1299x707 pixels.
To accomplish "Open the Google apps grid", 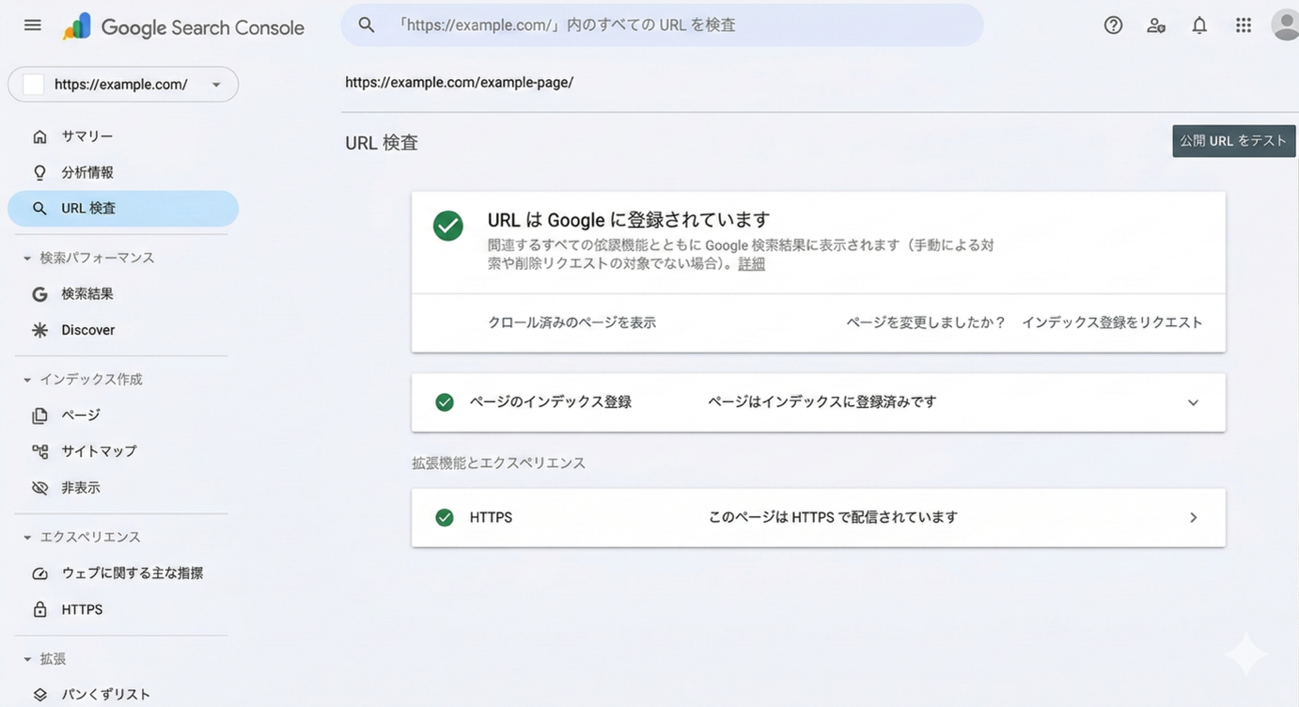I will click(1243, 26).
